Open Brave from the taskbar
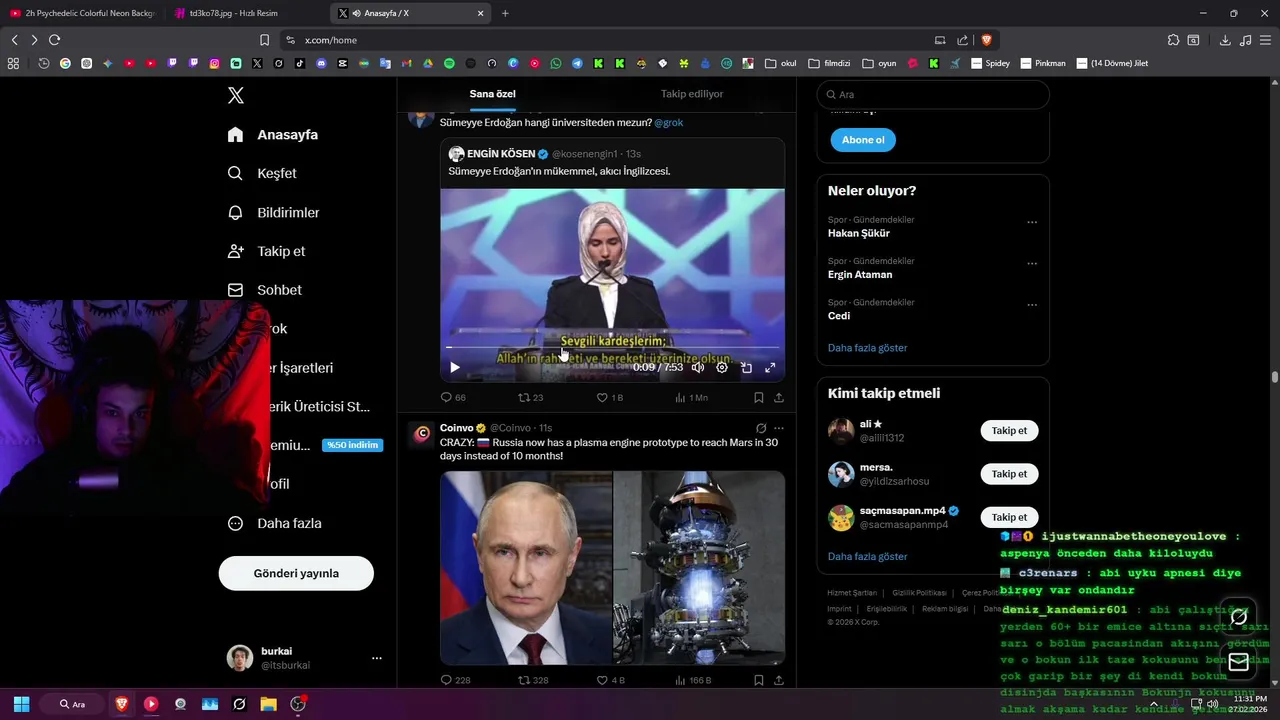The width and height of the screenshot is (1280, 720). coord(122,704)
